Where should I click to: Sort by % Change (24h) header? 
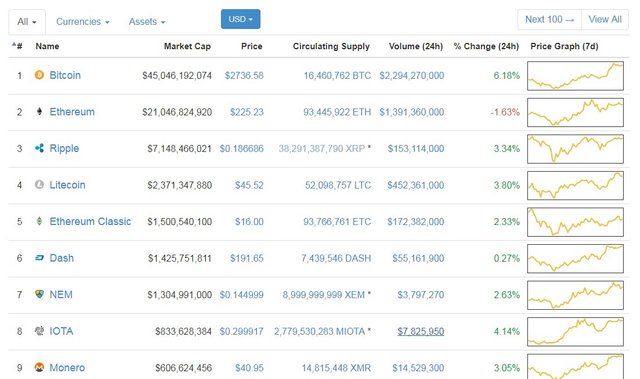coord(486,46)
